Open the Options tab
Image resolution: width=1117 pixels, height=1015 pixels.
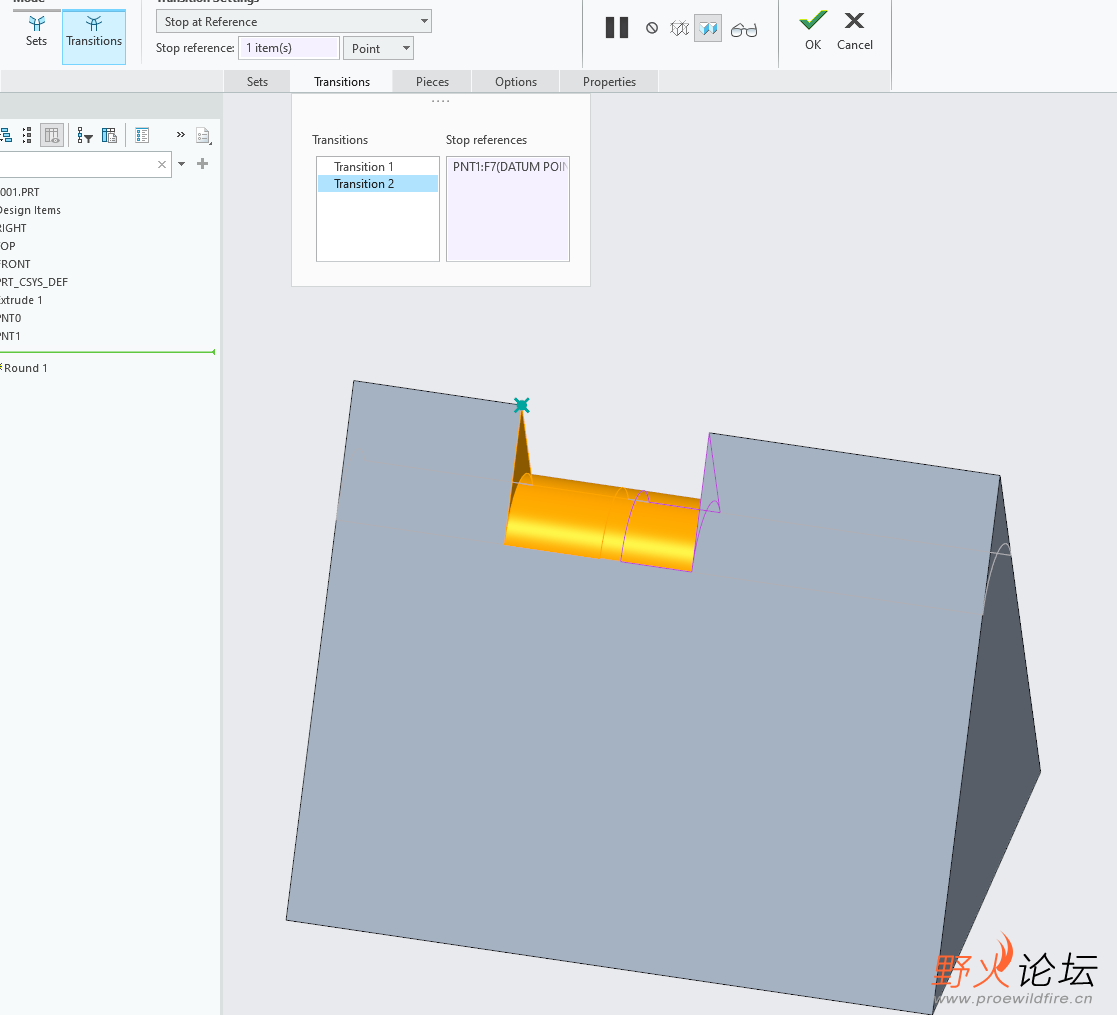click(x=516, y=81)
